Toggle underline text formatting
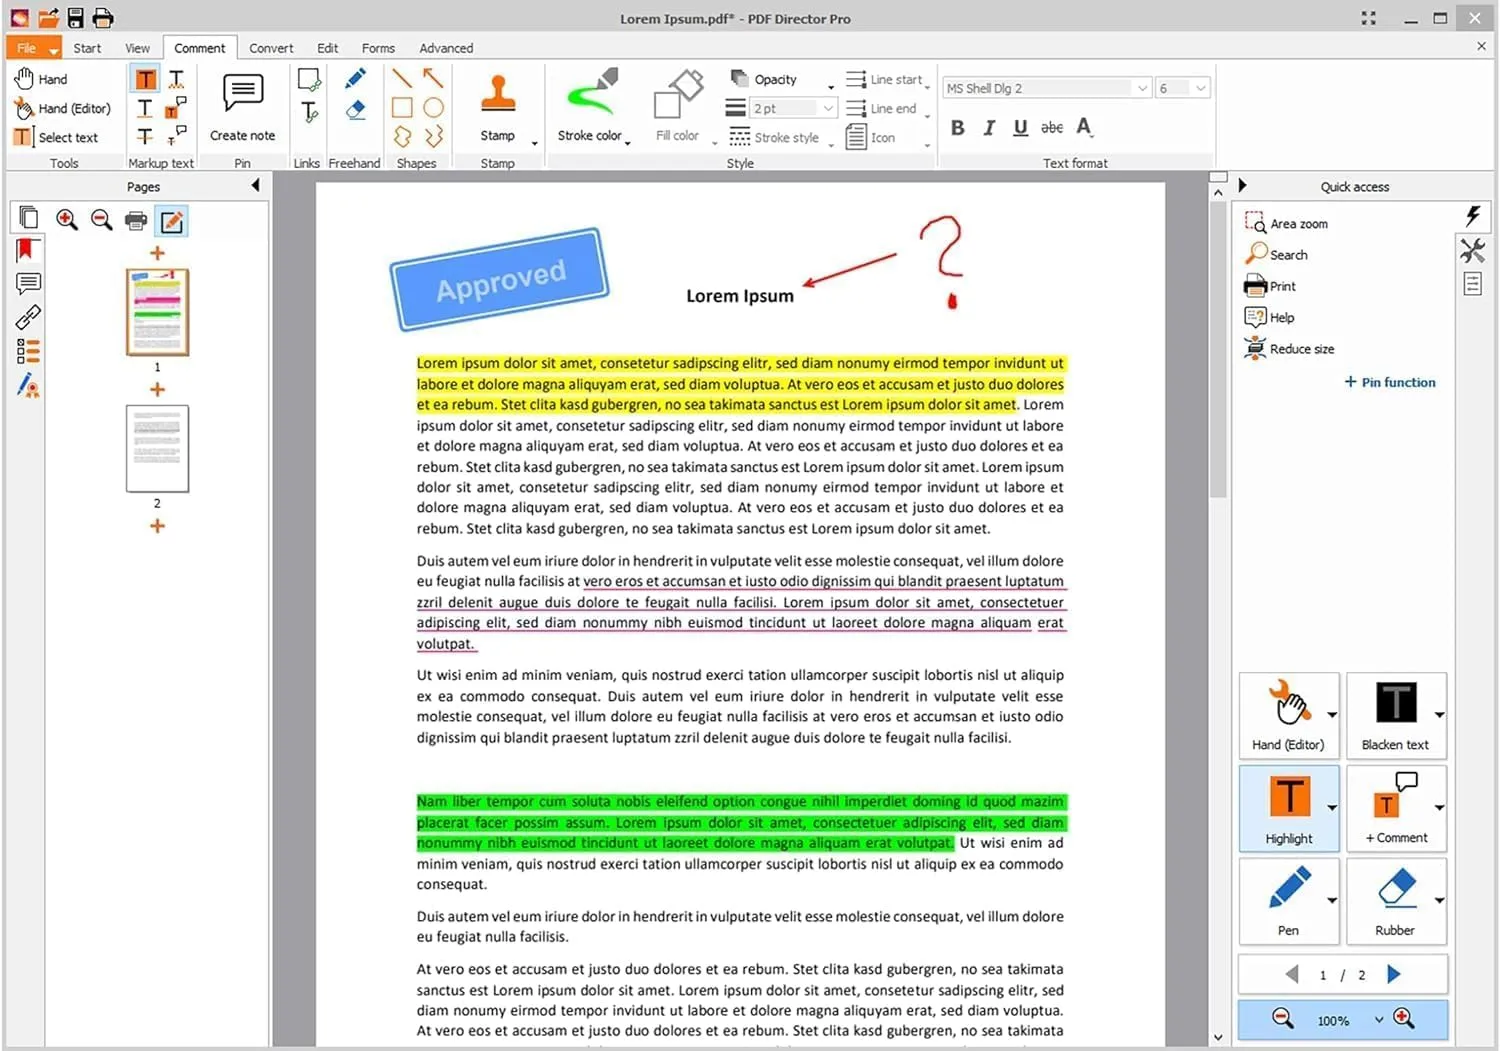This screenshot has width=1500, height=1051. [1020, 127]
